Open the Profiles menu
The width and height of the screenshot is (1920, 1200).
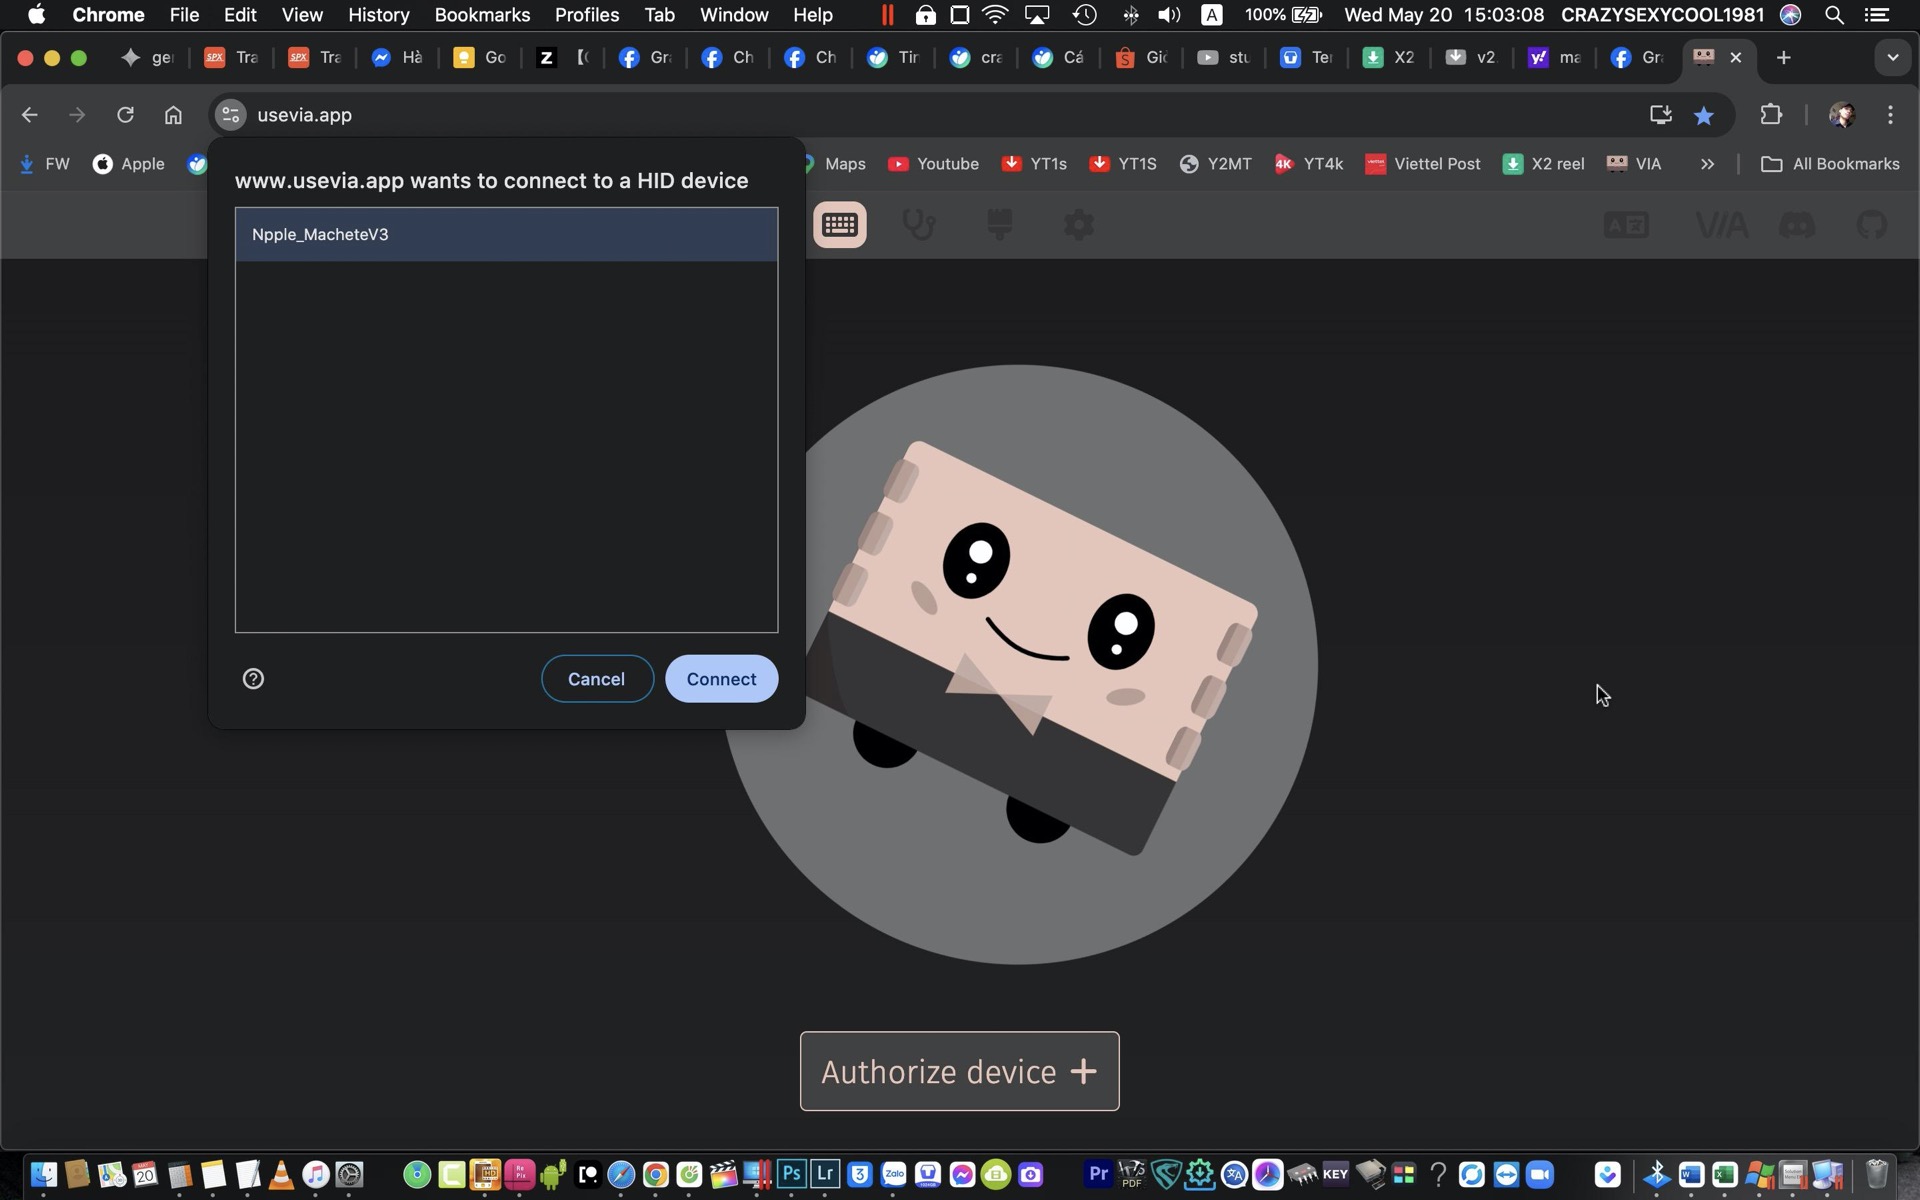pyautogui.click(x=587, y=15)
